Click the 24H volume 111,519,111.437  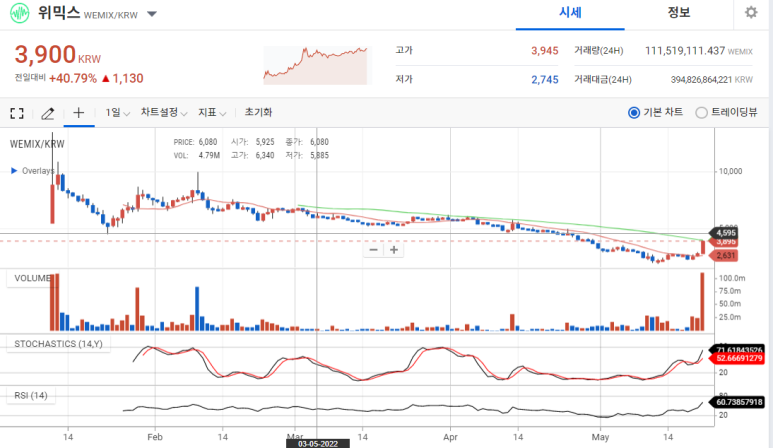click(x=685, y=51)
